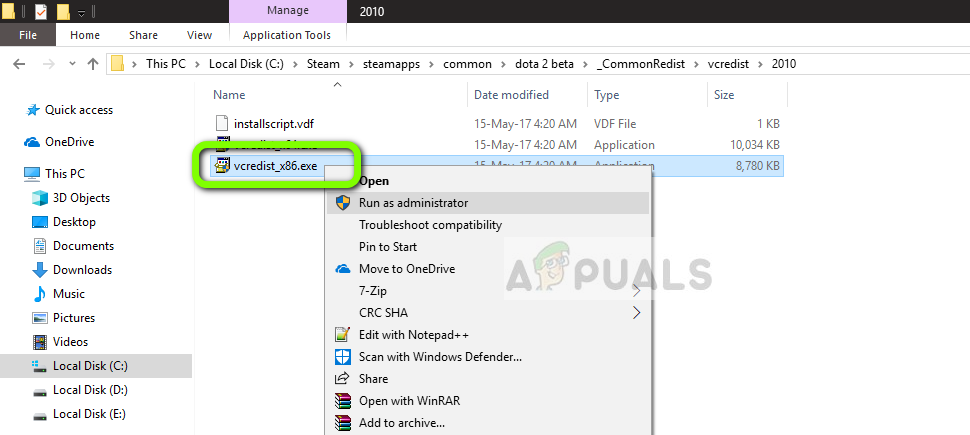The height and width of the screenshot is (435, 970).
Task: Navigate to _CommonRedist in address bar
Action: 641,64
